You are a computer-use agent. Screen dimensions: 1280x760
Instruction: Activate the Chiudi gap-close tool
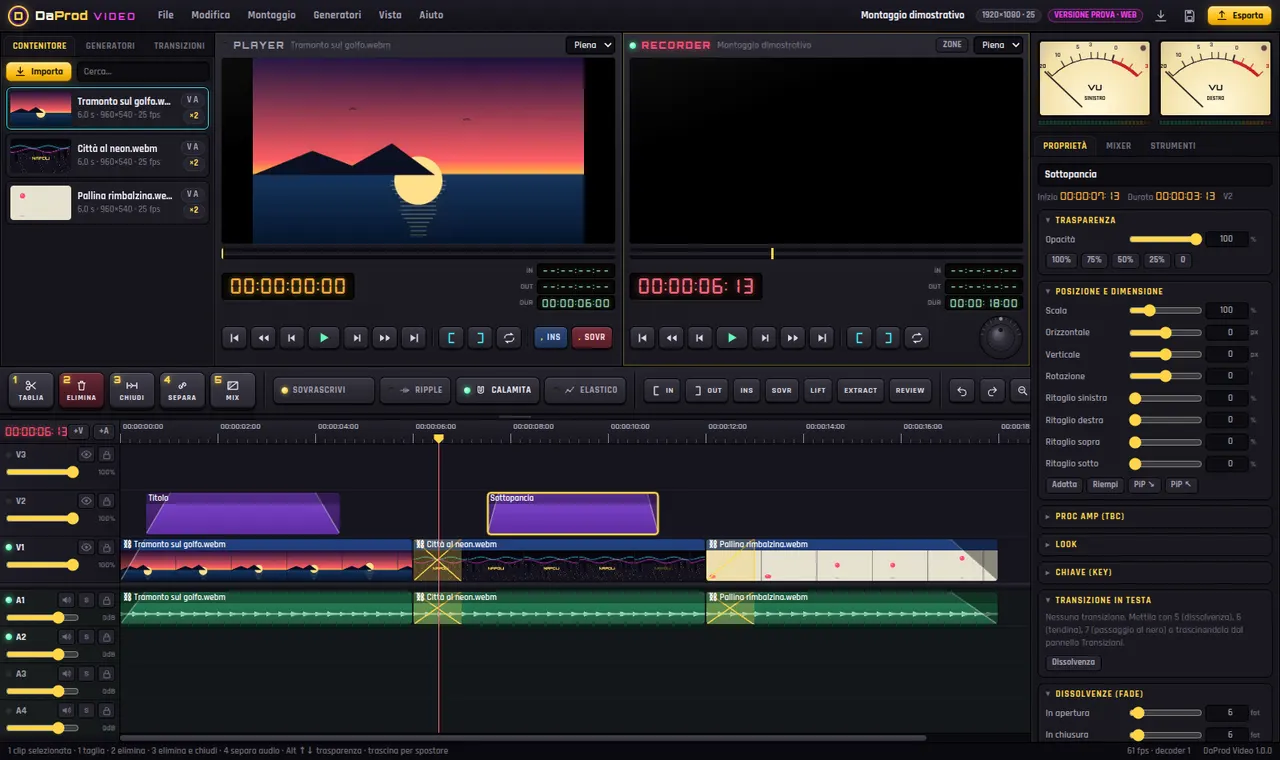coord(132,390)
